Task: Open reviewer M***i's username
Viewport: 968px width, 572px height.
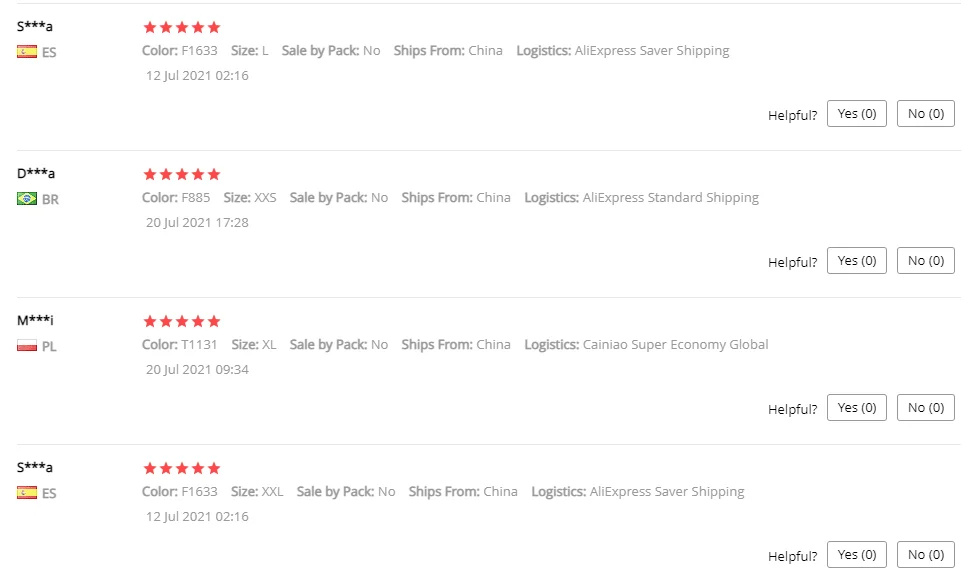Action: [35, 320]
